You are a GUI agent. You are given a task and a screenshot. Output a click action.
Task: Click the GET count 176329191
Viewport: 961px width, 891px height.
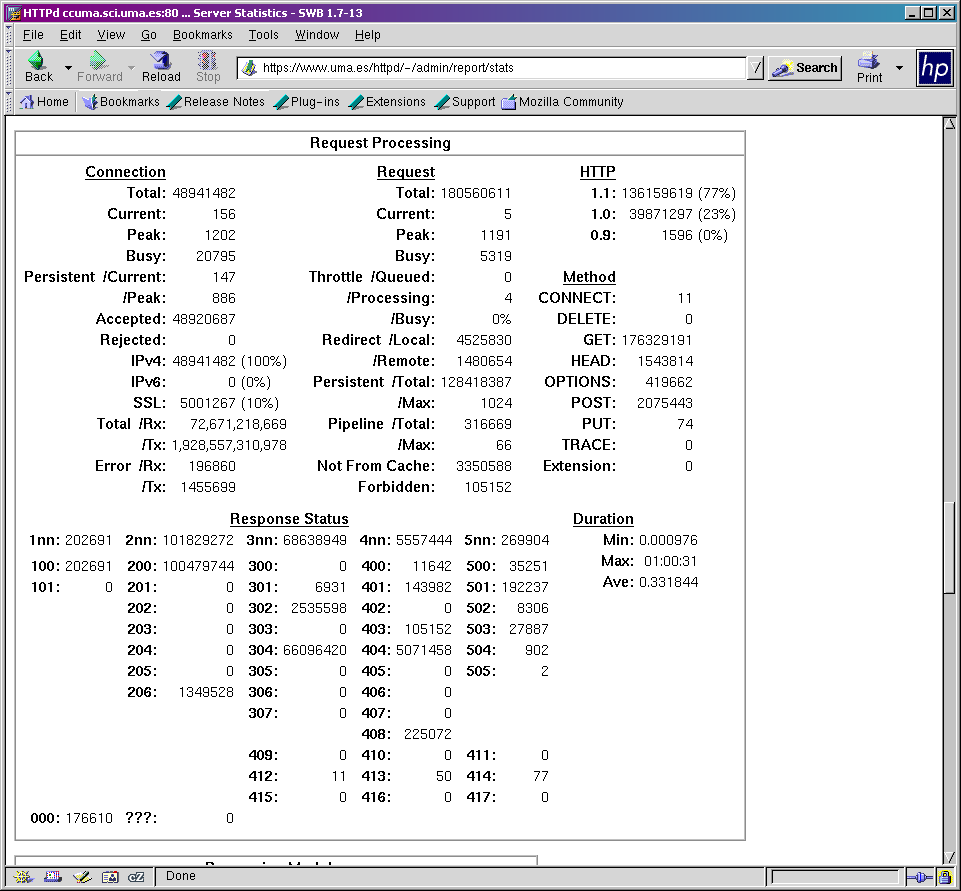pos(656,340)
